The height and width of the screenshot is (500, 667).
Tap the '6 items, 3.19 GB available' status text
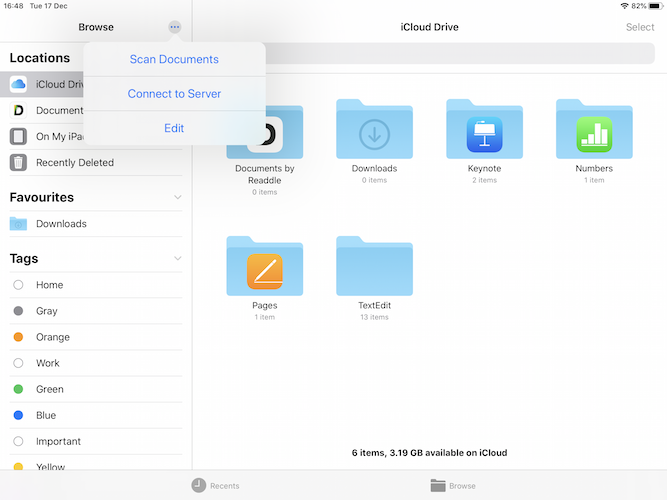tap(429, 453)
